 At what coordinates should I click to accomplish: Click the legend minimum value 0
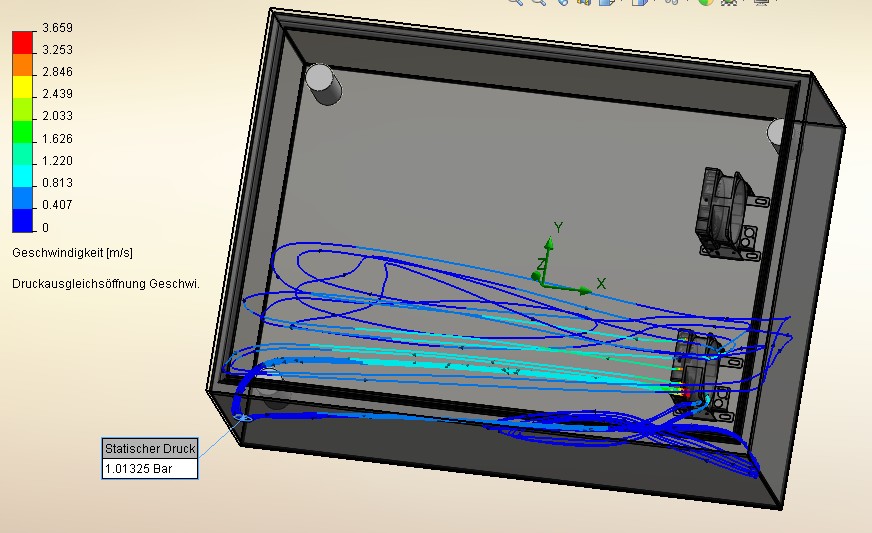point(46,228)
